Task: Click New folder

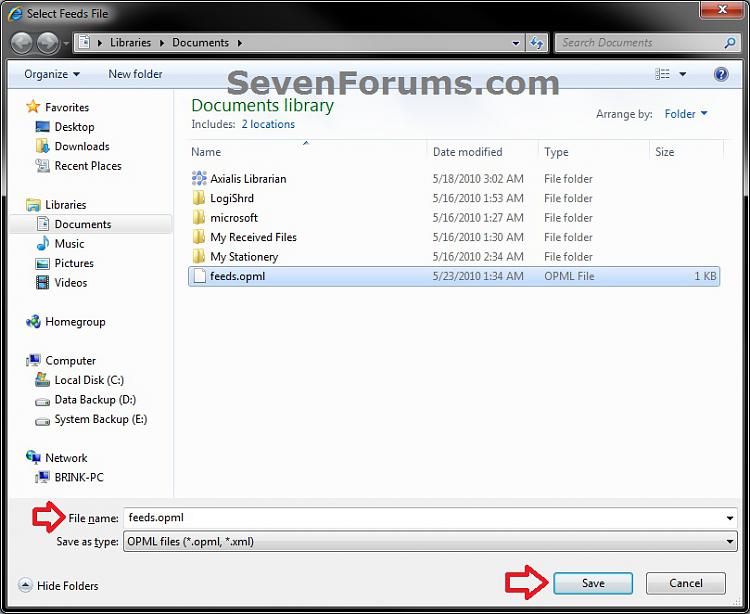Action: click(x=135, y=74)
